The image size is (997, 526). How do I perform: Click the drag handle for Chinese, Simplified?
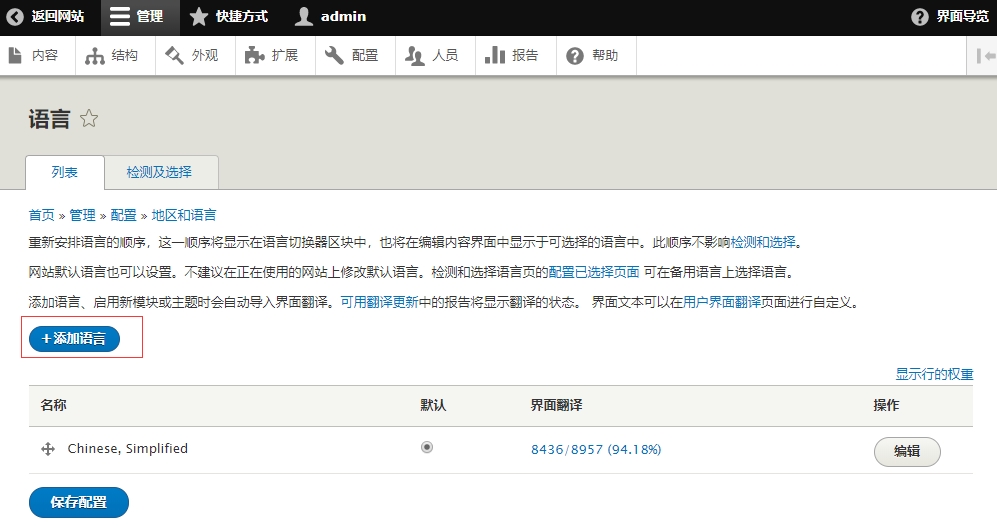tap(47, 450)
